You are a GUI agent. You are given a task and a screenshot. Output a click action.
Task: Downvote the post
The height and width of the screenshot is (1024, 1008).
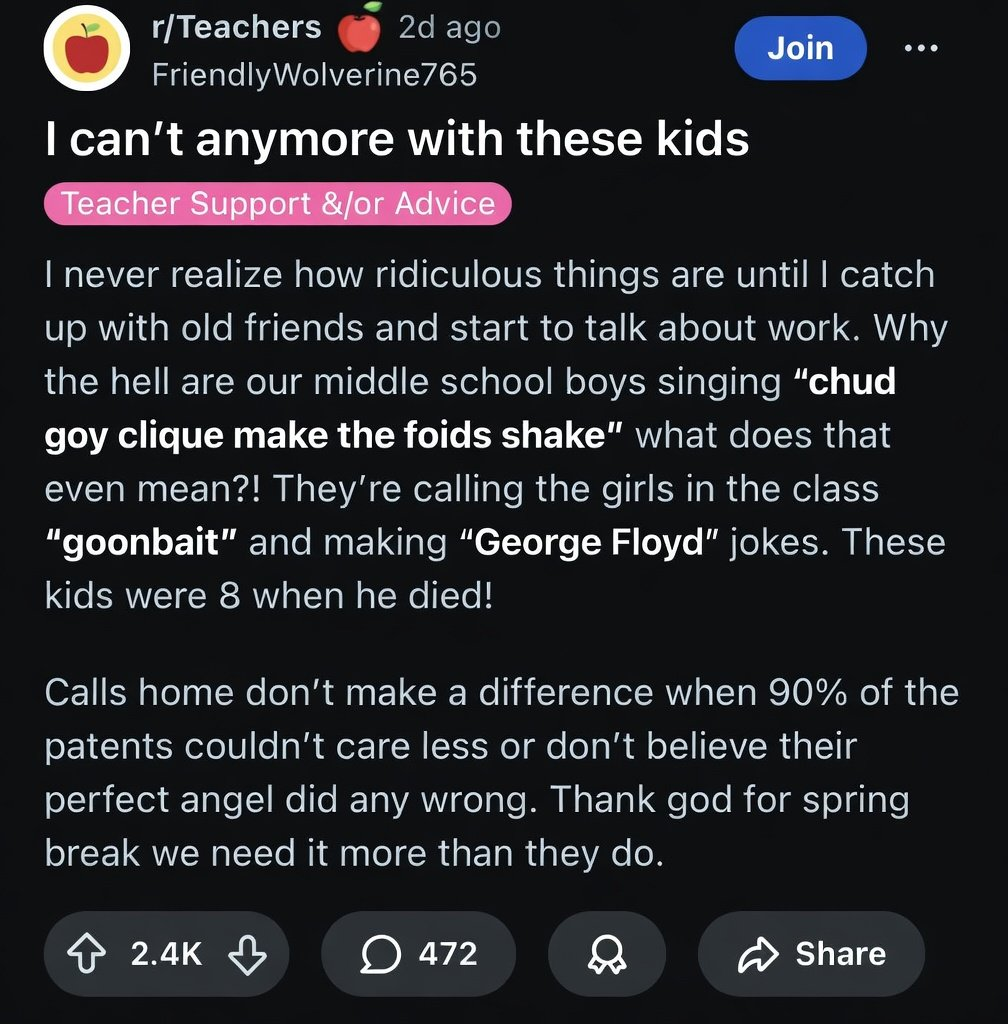pyautogui.click(x=247, y=954)
